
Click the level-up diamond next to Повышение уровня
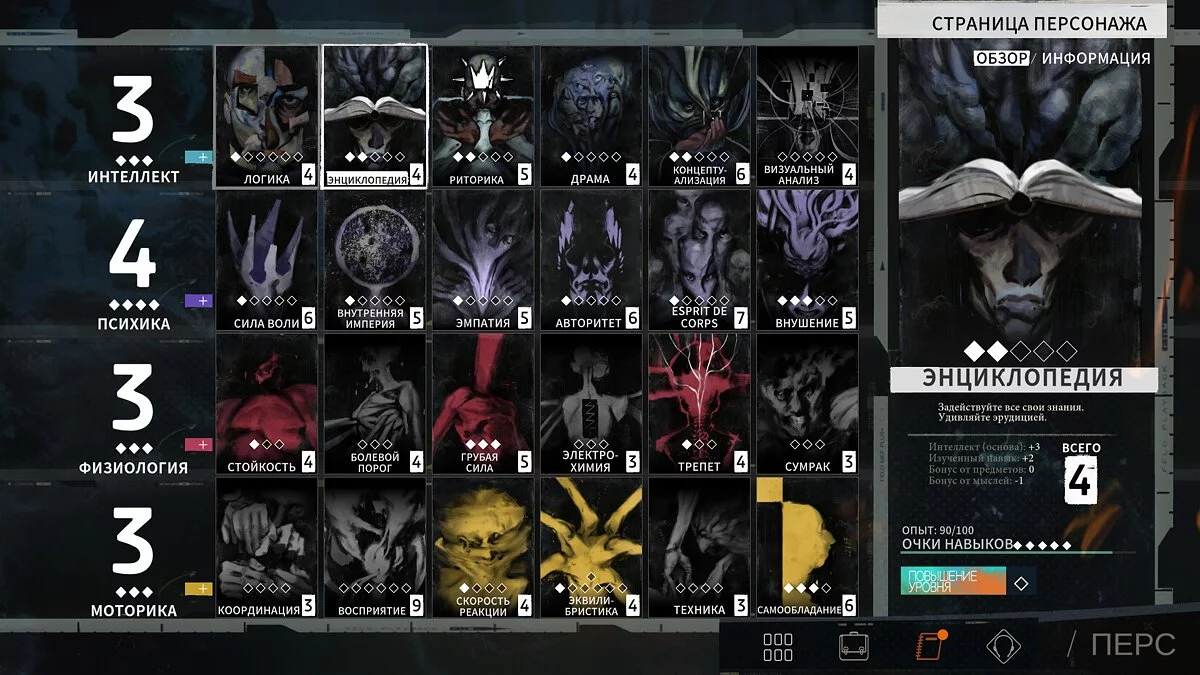pos(1021,583)
